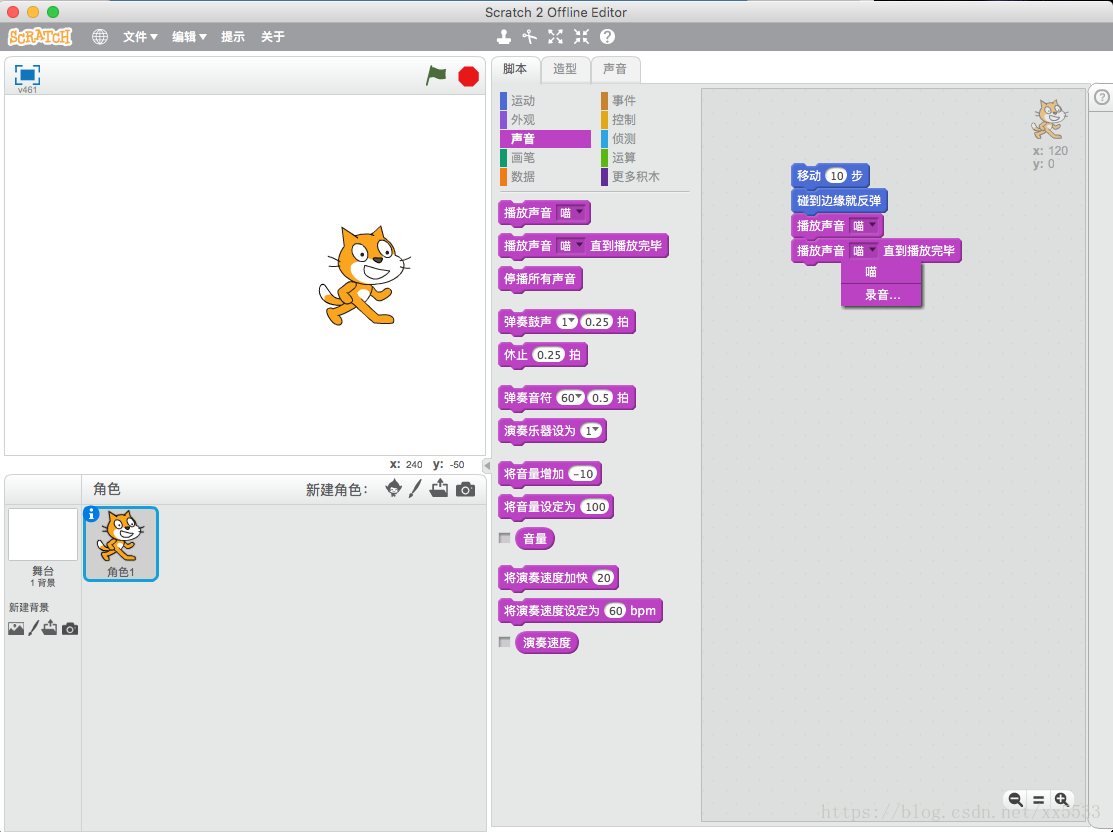Collapse the stage using the small arrow
Image resolution: width=1113 pixels, height=832 pixels.
point(486,466)
